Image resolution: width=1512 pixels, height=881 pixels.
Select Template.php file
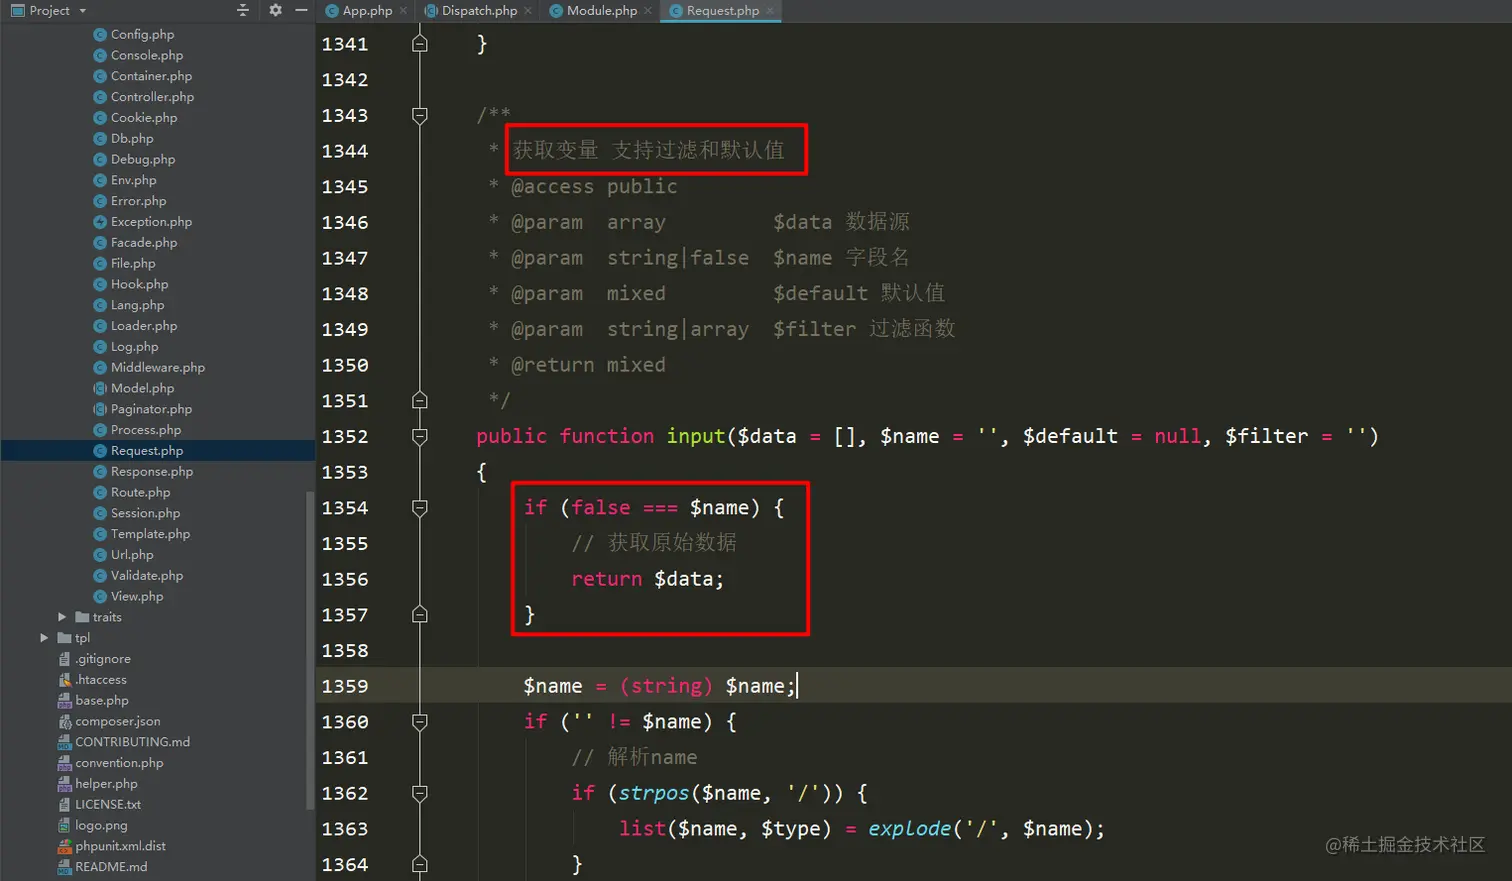150,534
